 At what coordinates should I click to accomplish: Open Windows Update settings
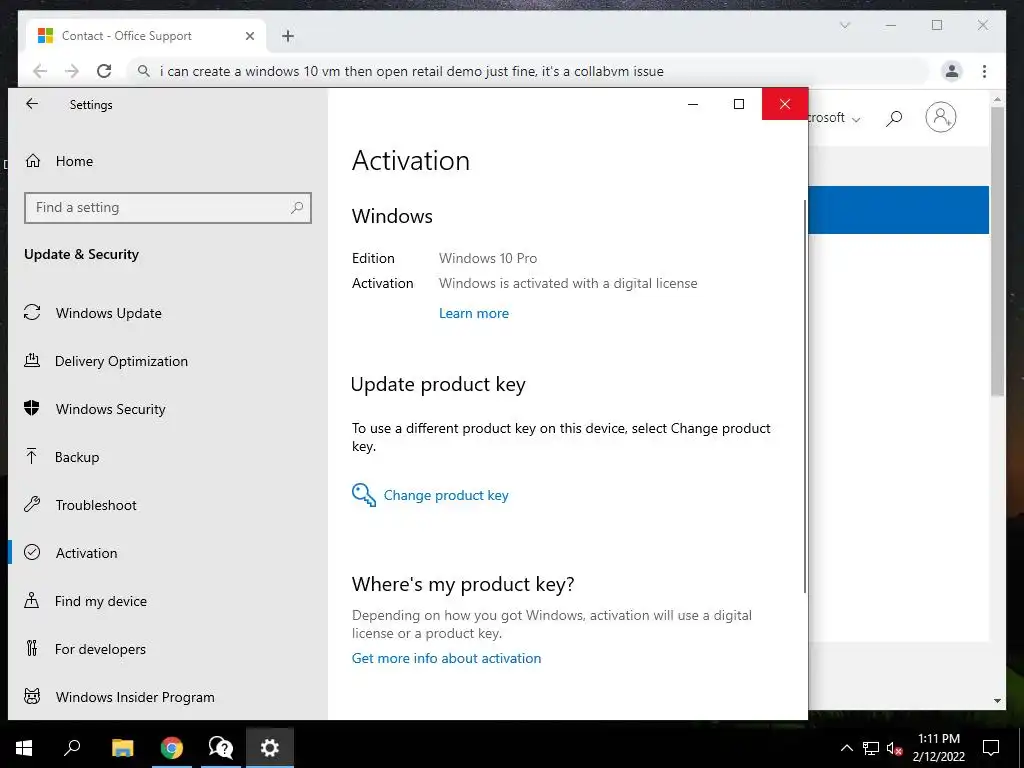tap(168, 313)
